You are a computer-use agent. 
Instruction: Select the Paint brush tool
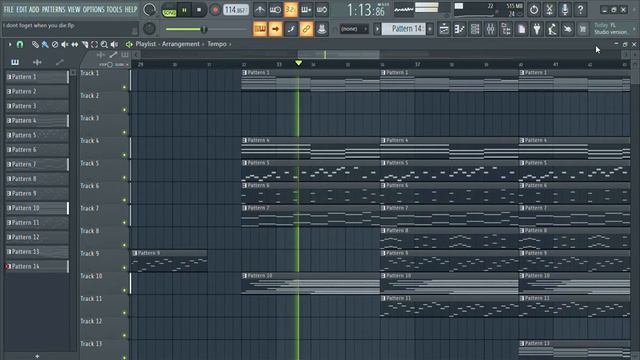pyautogui.click(x=45, y=44)
